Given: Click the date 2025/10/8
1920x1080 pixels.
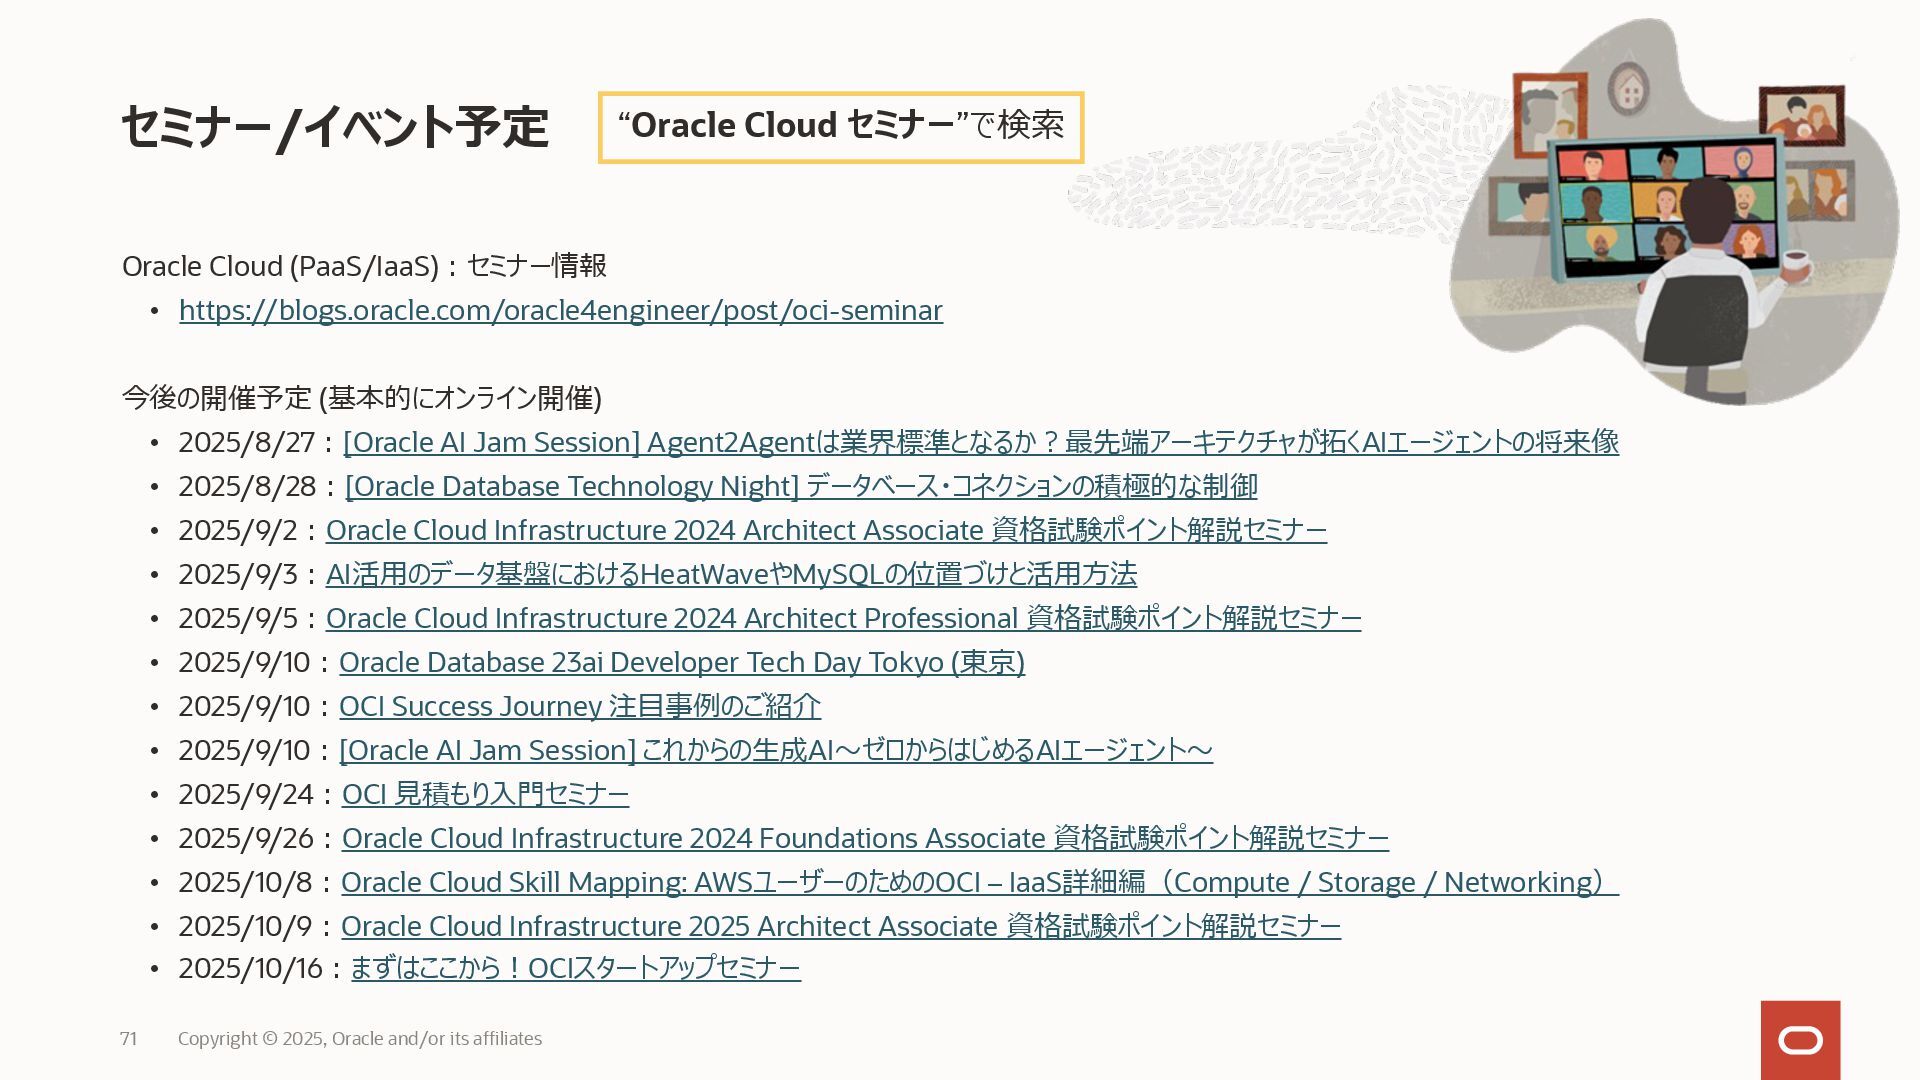Looking at the screenshot, I should point(246,882).
